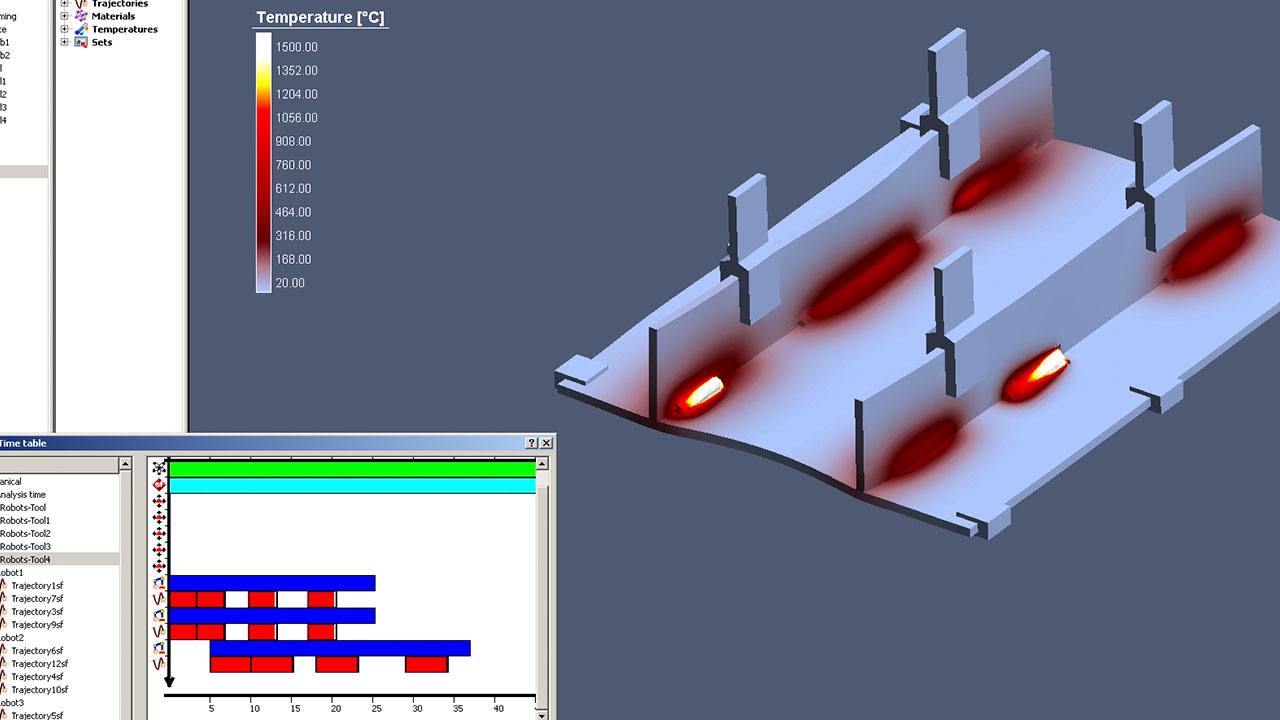The image size is (1280, 720).
Task: Click the cyan analysis time bar
Action: (352, 485)
